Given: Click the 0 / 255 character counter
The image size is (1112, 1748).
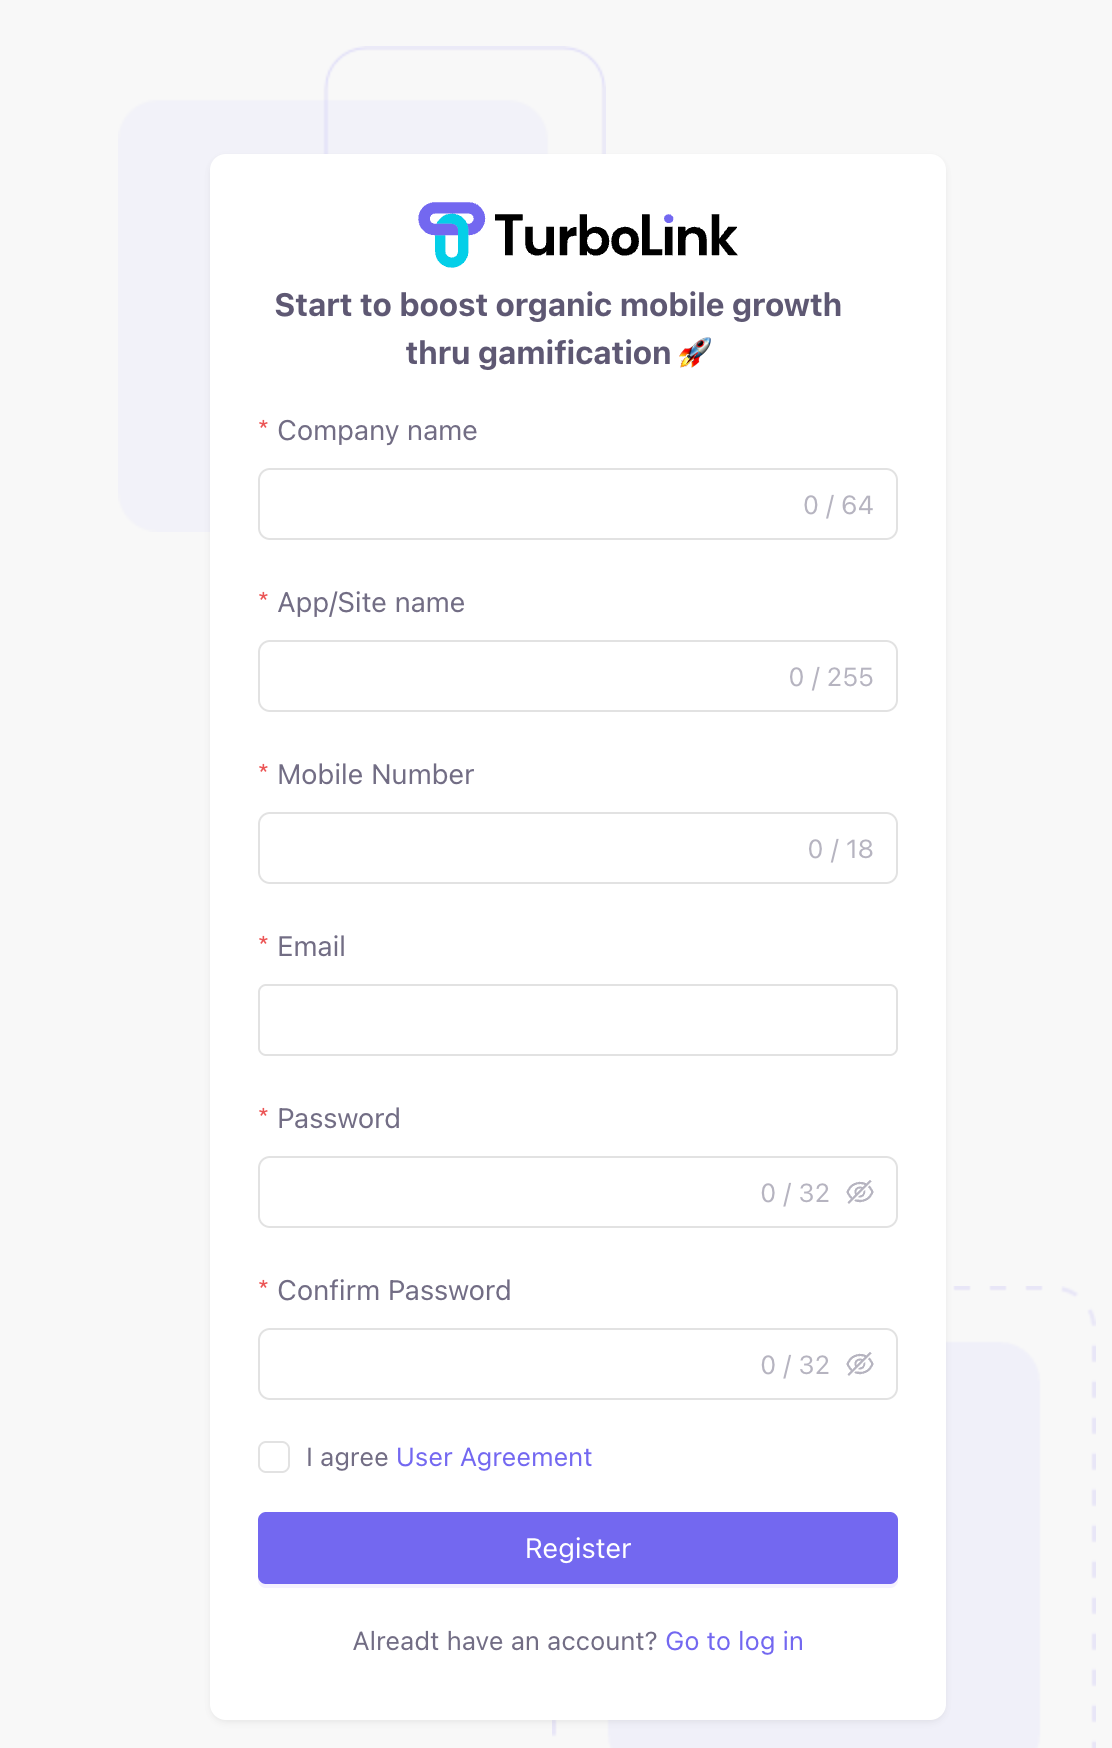Looking at the screenshot, I should tap(831, 677).
